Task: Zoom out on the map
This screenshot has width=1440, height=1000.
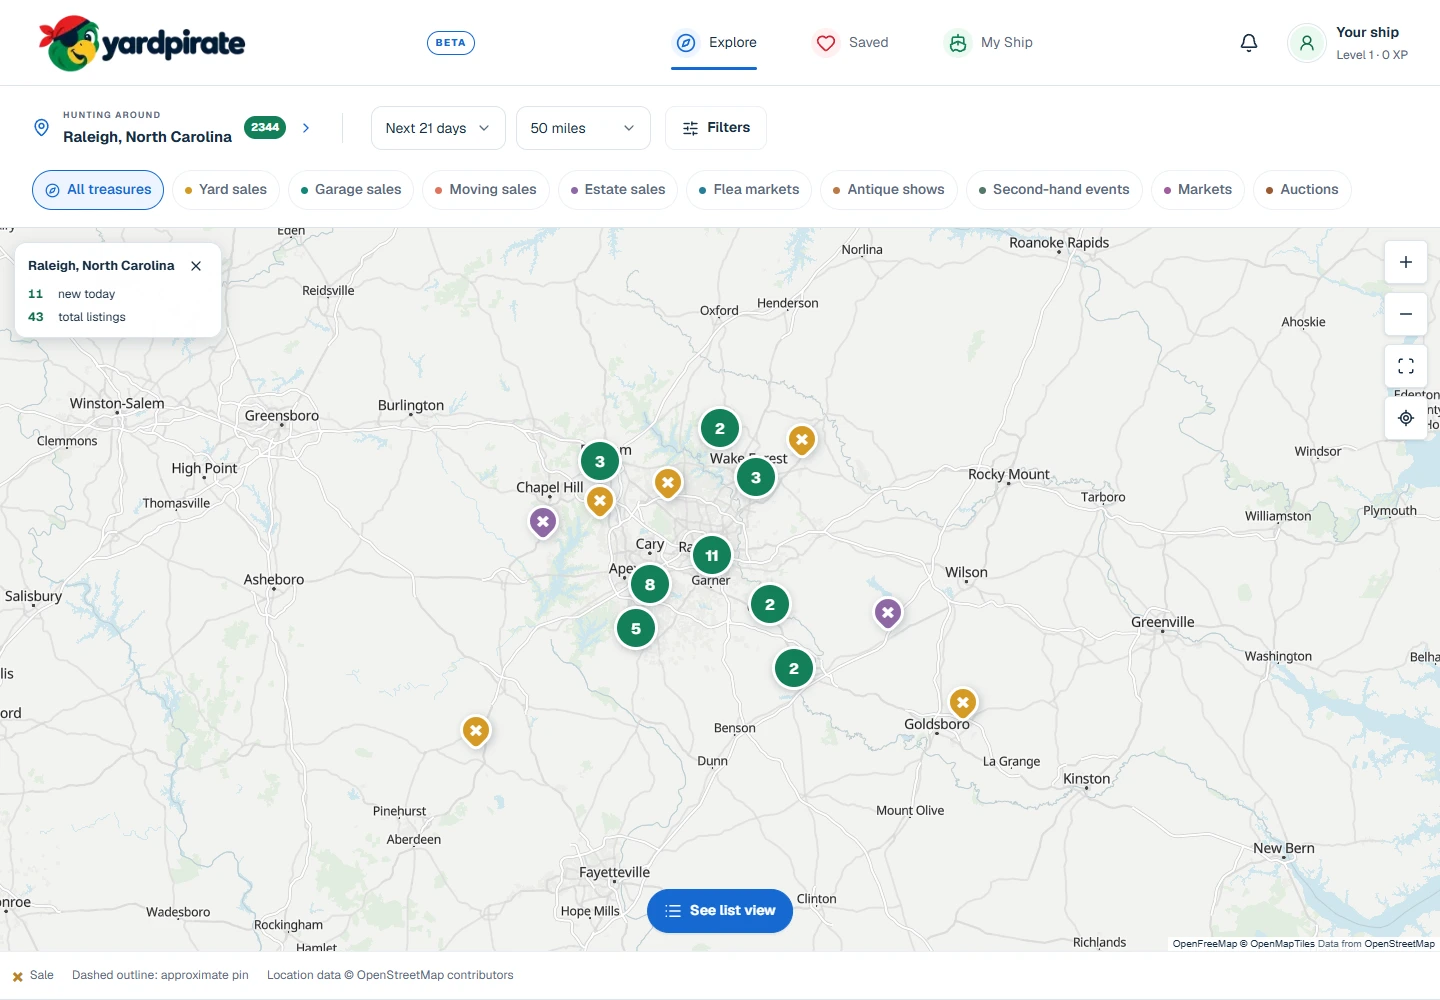Action: (x=1406, y=314)
